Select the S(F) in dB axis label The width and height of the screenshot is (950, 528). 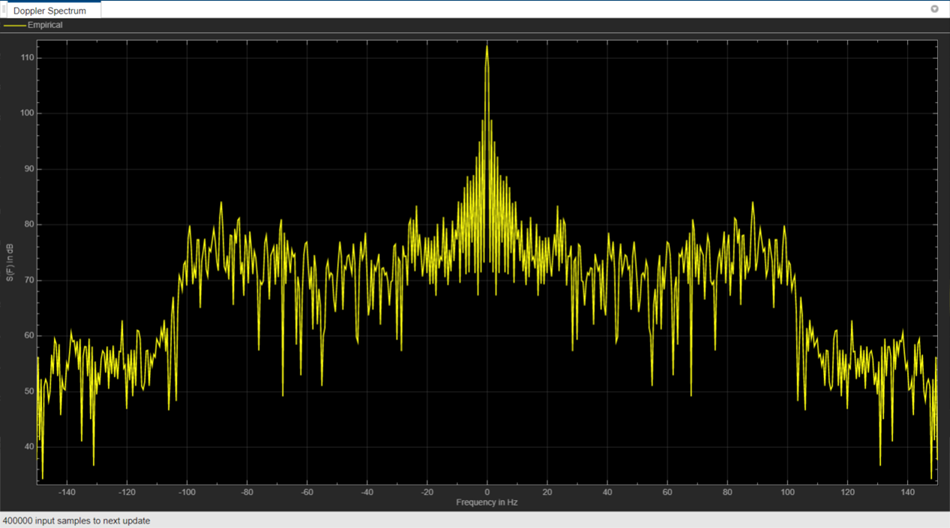[10, 262]
